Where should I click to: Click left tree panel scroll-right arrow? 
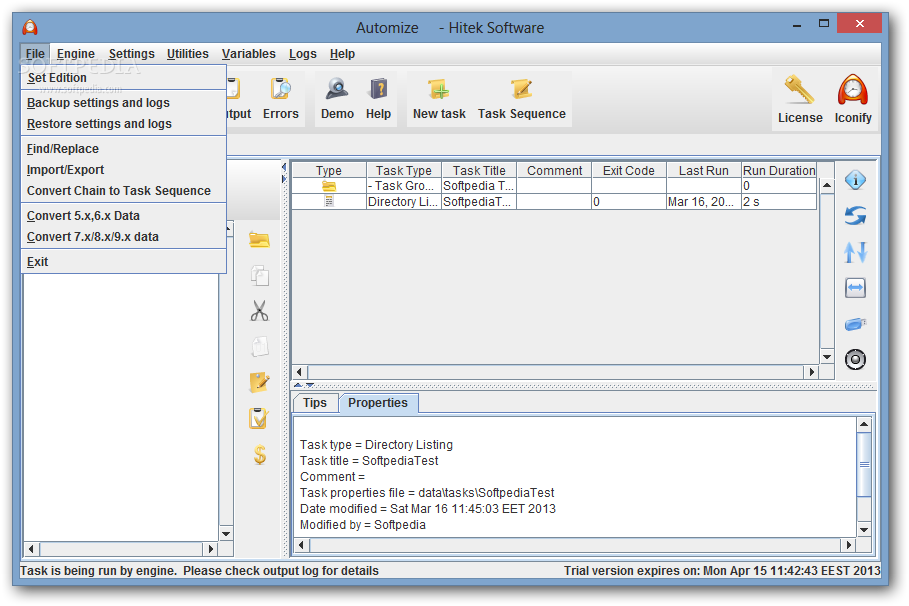[x=210, y=548]
